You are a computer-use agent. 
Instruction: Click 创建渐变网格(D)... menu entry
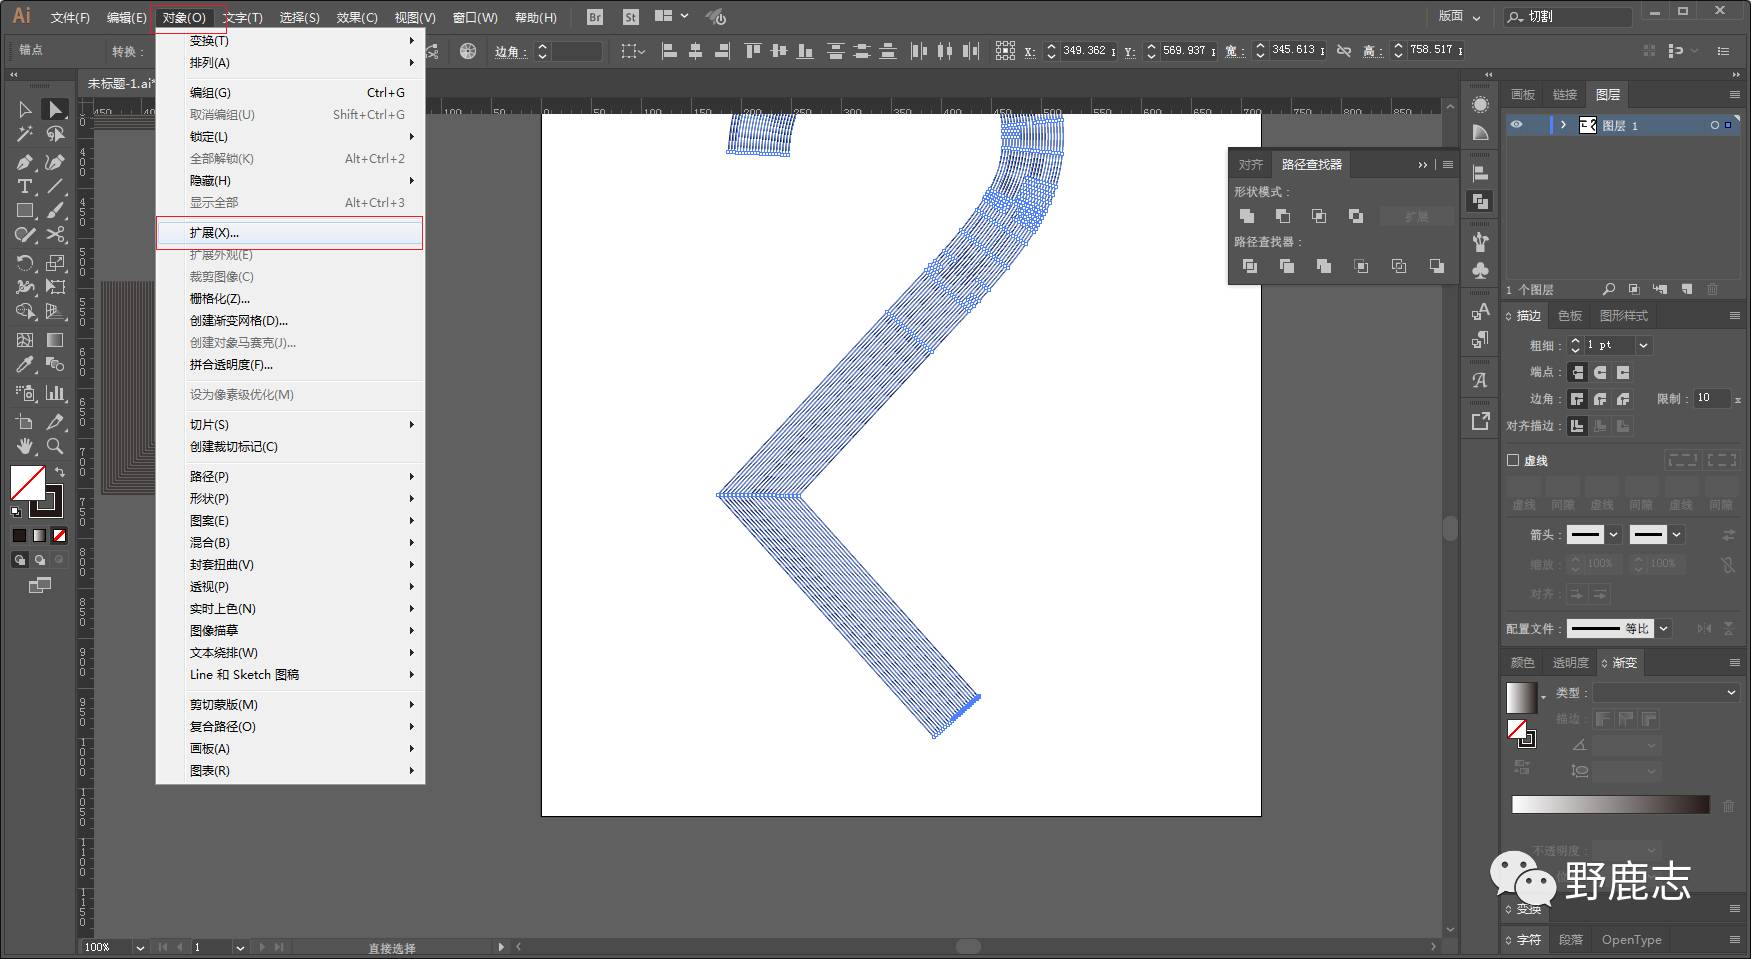(239, 321)
